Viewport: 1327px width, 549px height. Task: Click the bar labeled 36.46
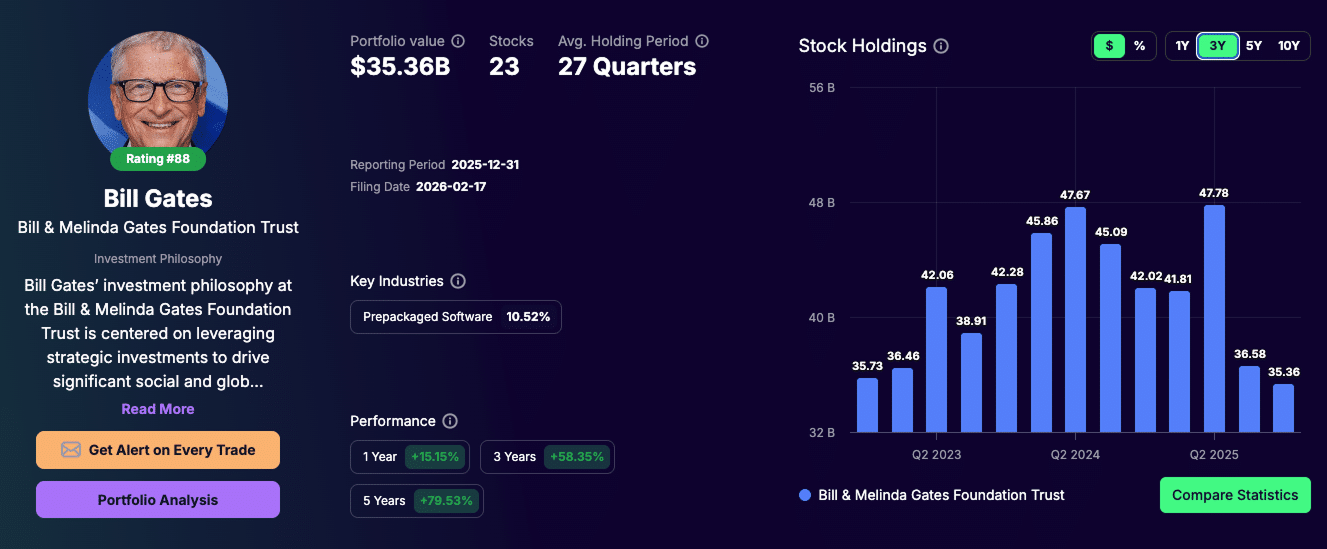coord(902,401)
